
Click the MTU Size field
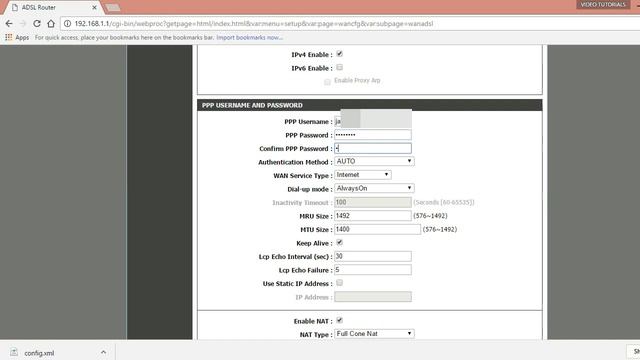pos(377,229)
